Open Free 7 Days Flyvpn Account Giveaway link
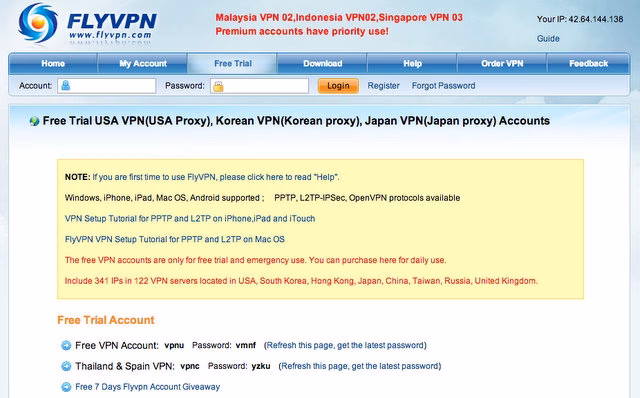 click(x=147, y=387)
